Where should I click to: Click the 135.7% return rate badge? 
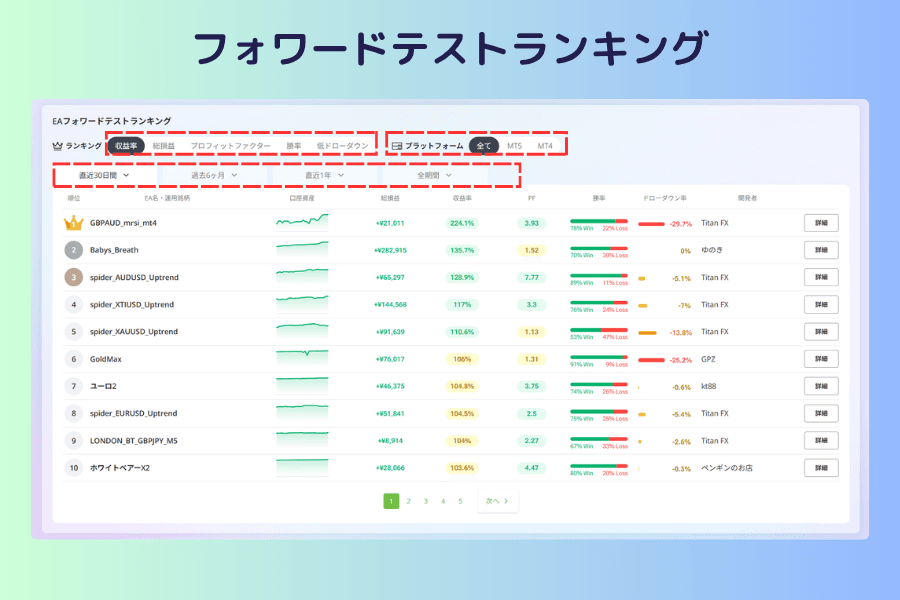pyautogui.click(x=462, y=250)
